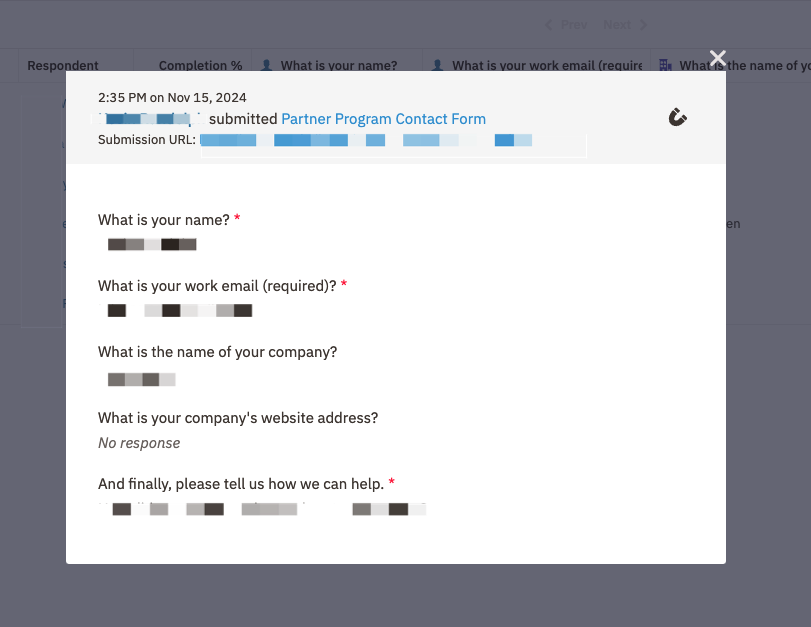
Task: Click person icon beside work email column
Action: pyautogui.click(x=438, y=66)
